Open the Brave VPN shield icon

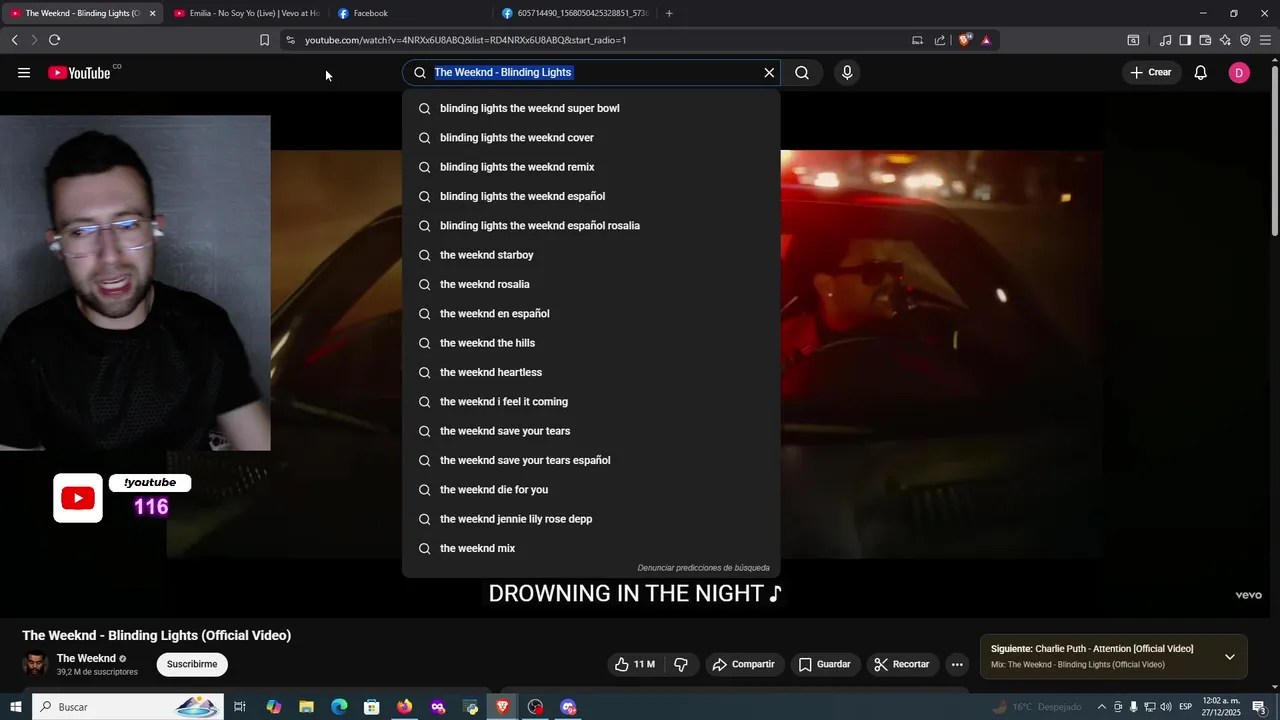pos(1245,40)
